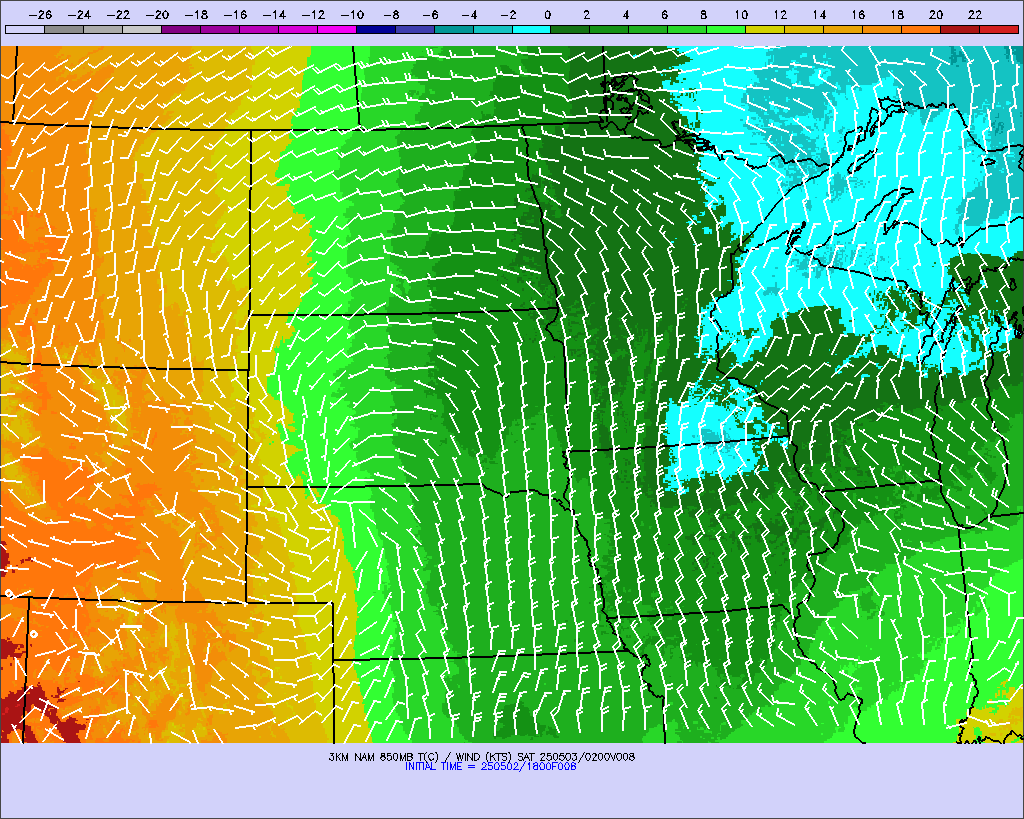
Task: Click the dark gray swatch between -26 and -24
Action: [64, 29]
